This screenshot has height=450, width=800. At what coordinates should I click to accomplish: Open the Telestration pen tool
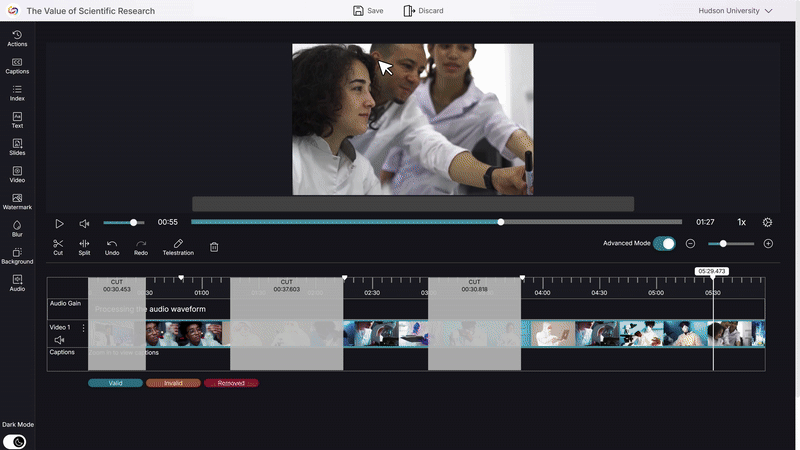178,246
